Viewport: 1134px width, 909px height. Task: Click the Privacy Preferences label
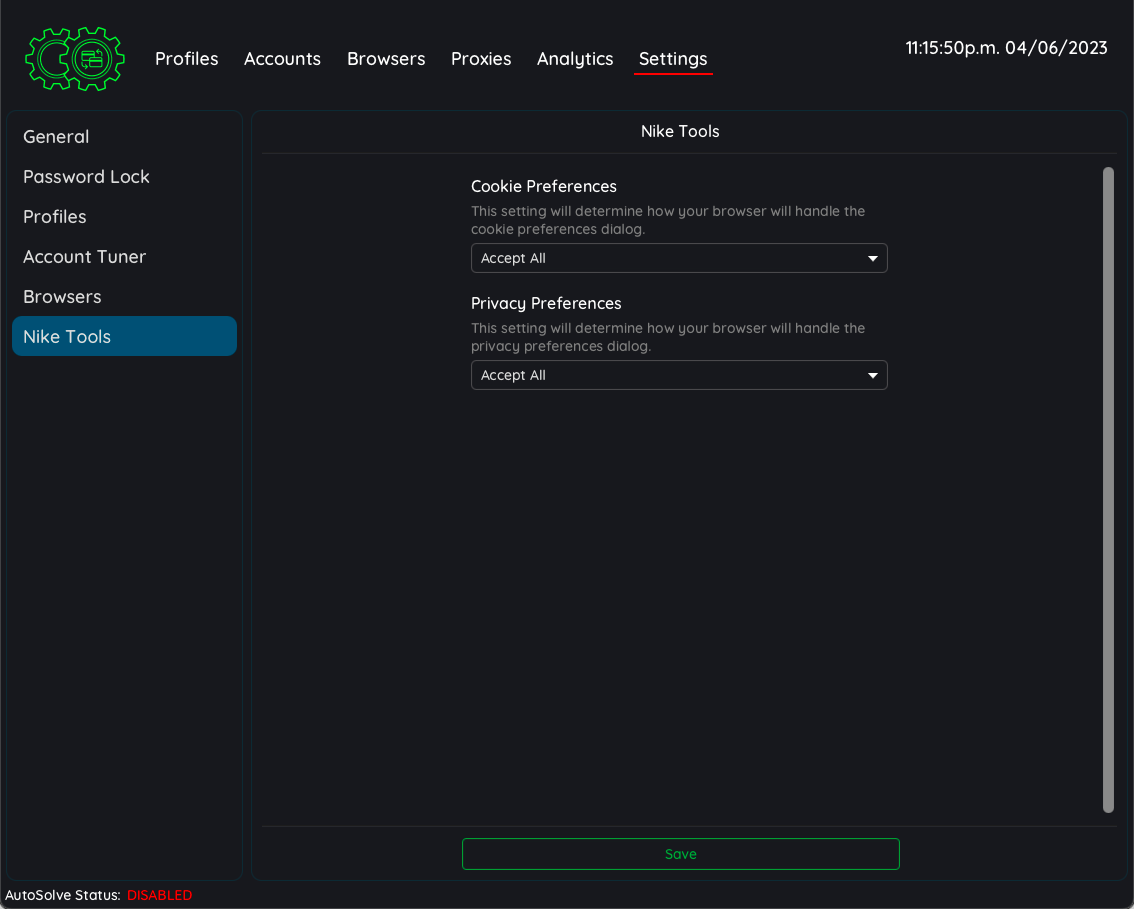coord(546,304)
